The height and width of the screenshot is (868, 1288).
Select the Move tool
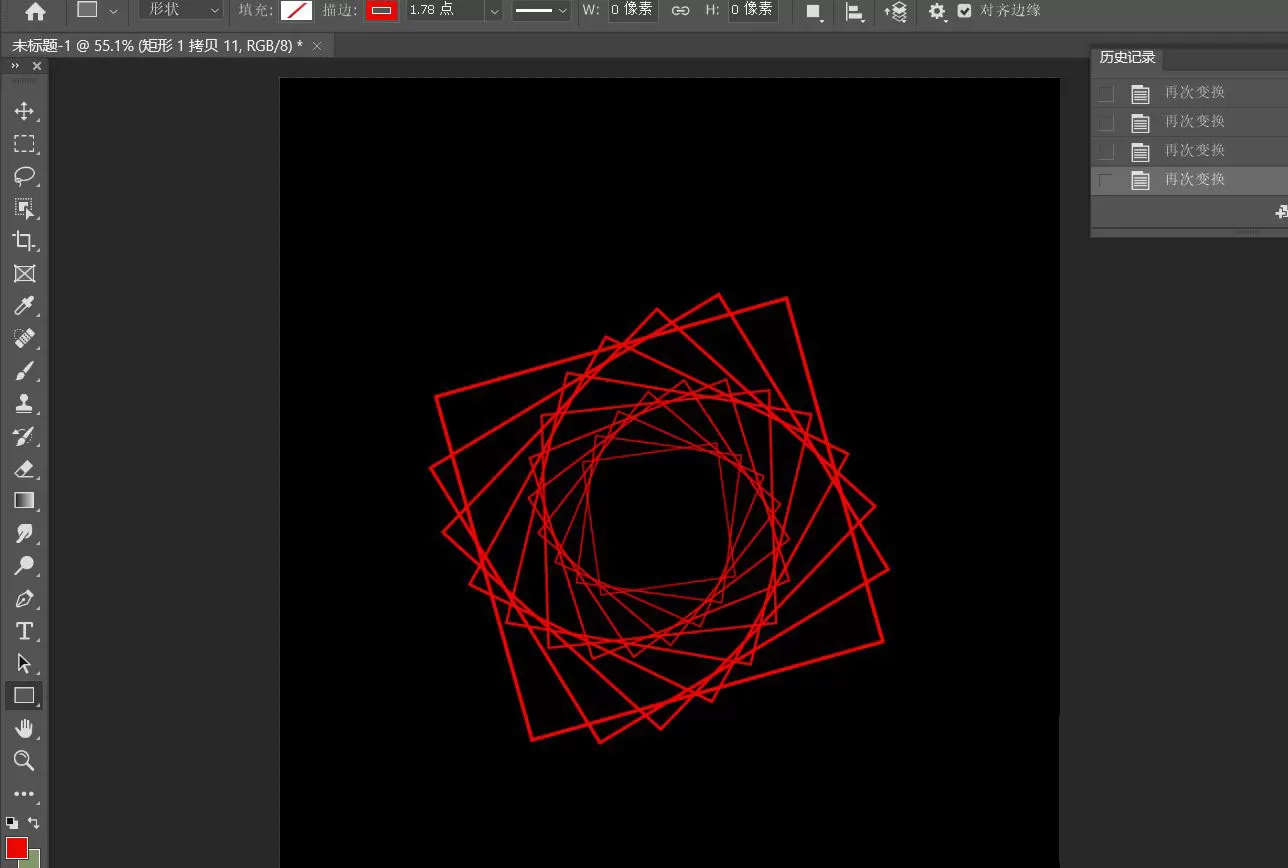click(x=24, y=111)
